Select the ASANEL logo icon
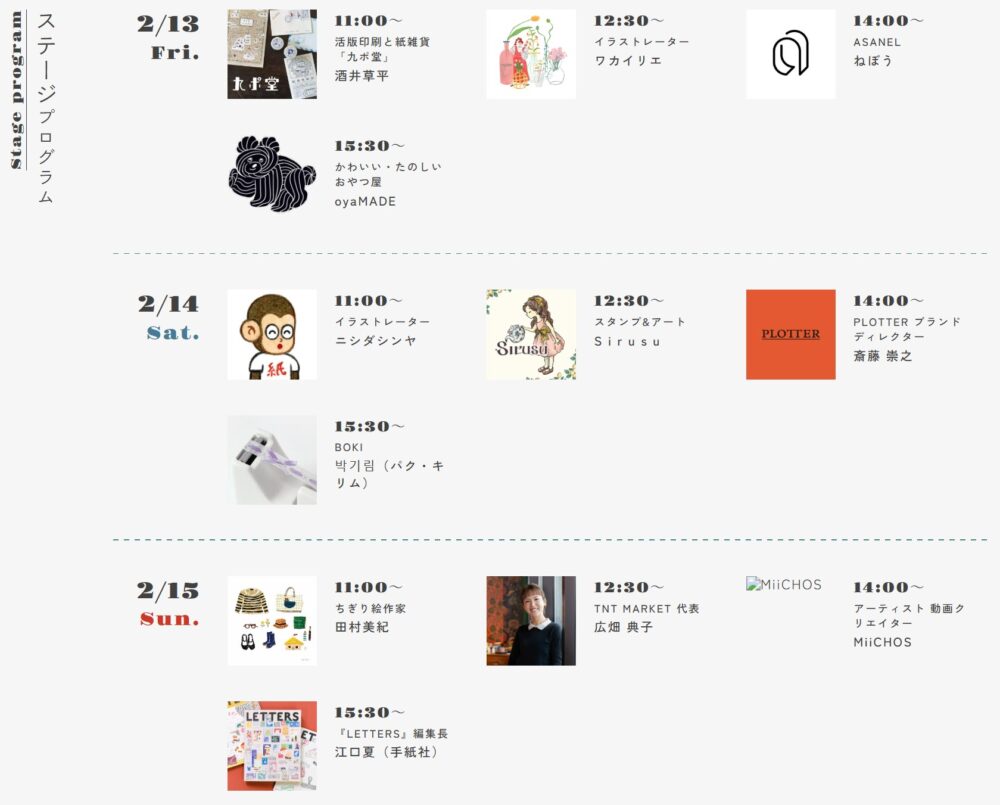 (791, 54)
